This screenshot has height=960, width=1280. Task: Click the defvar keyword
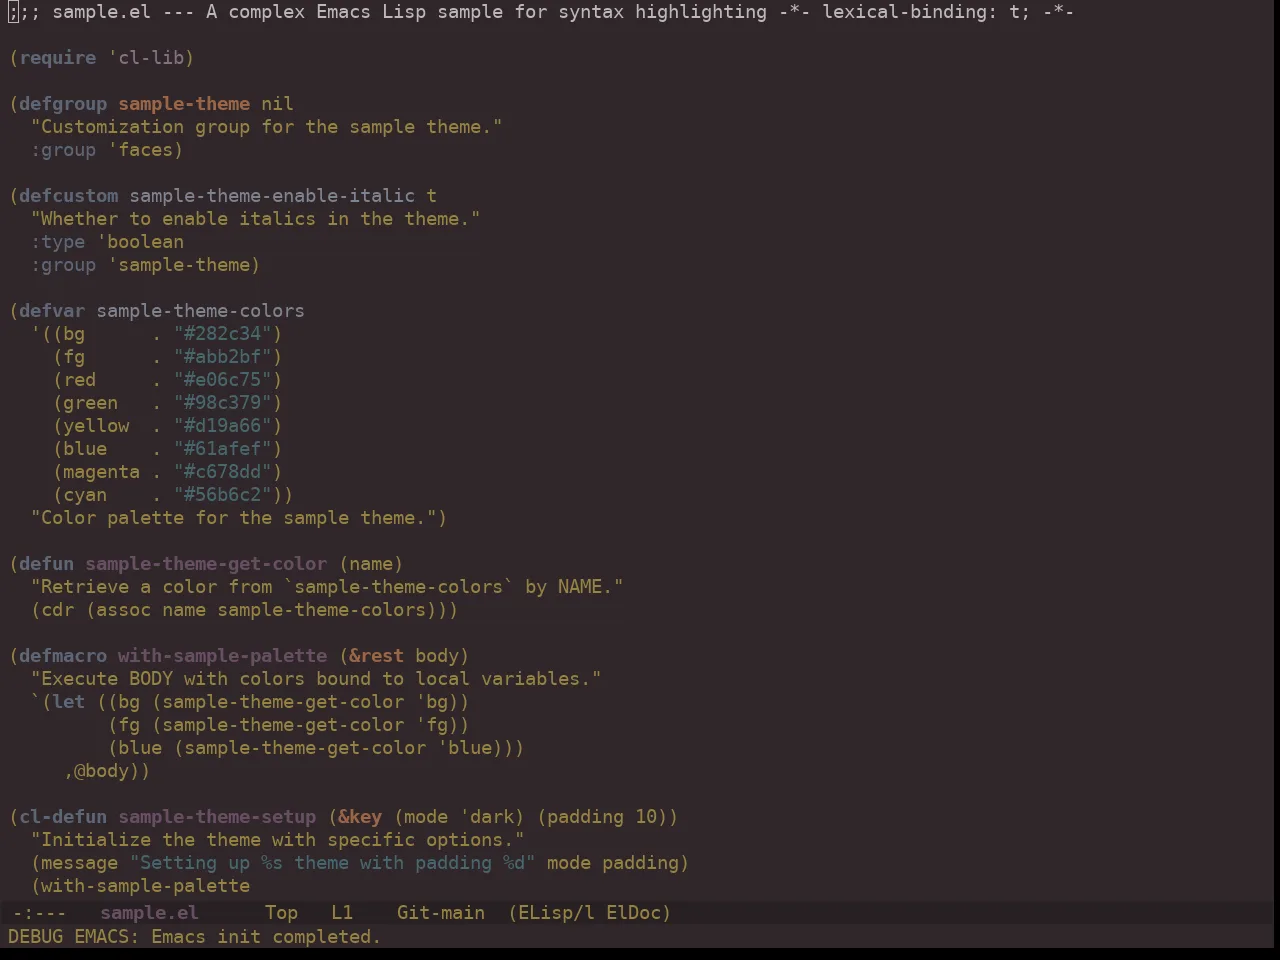coord(52,311)
